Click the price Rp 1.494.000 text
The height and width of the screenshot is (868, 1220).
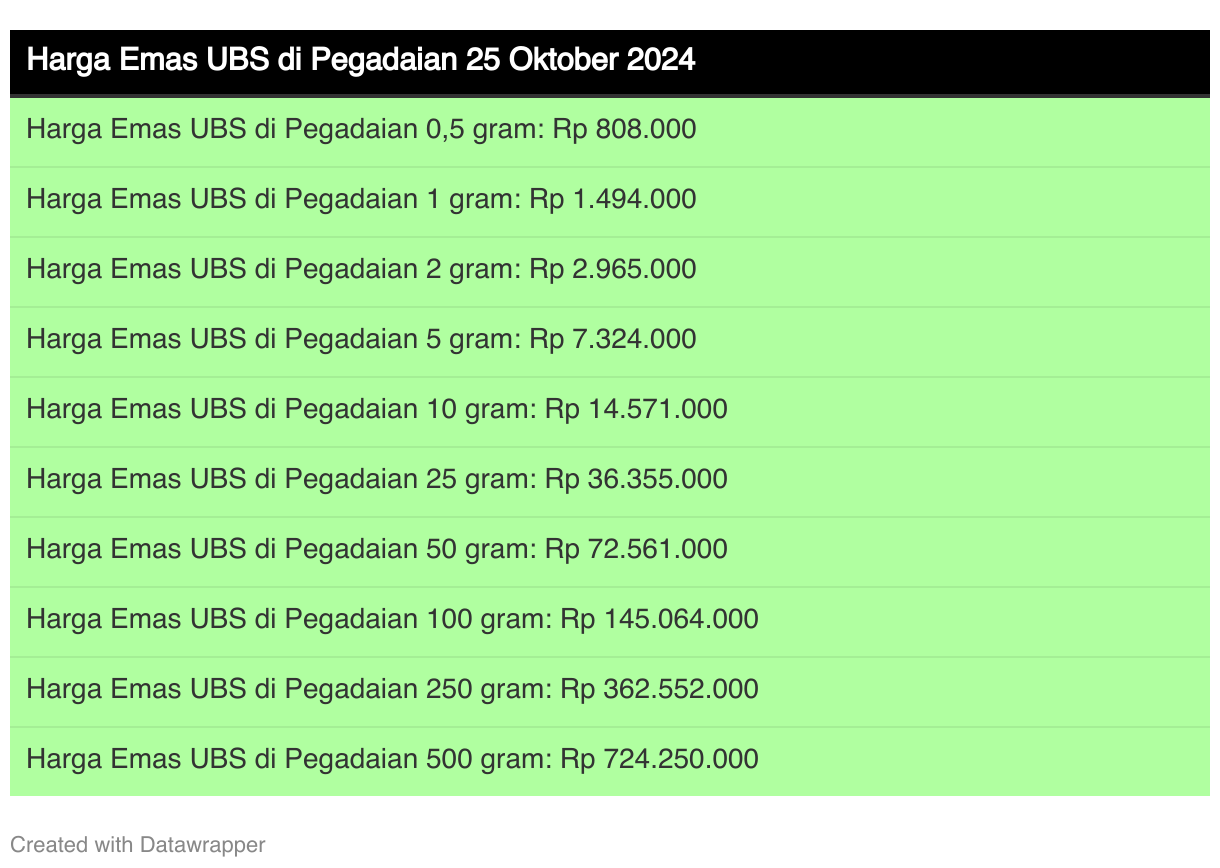click(x=613, y=200)
